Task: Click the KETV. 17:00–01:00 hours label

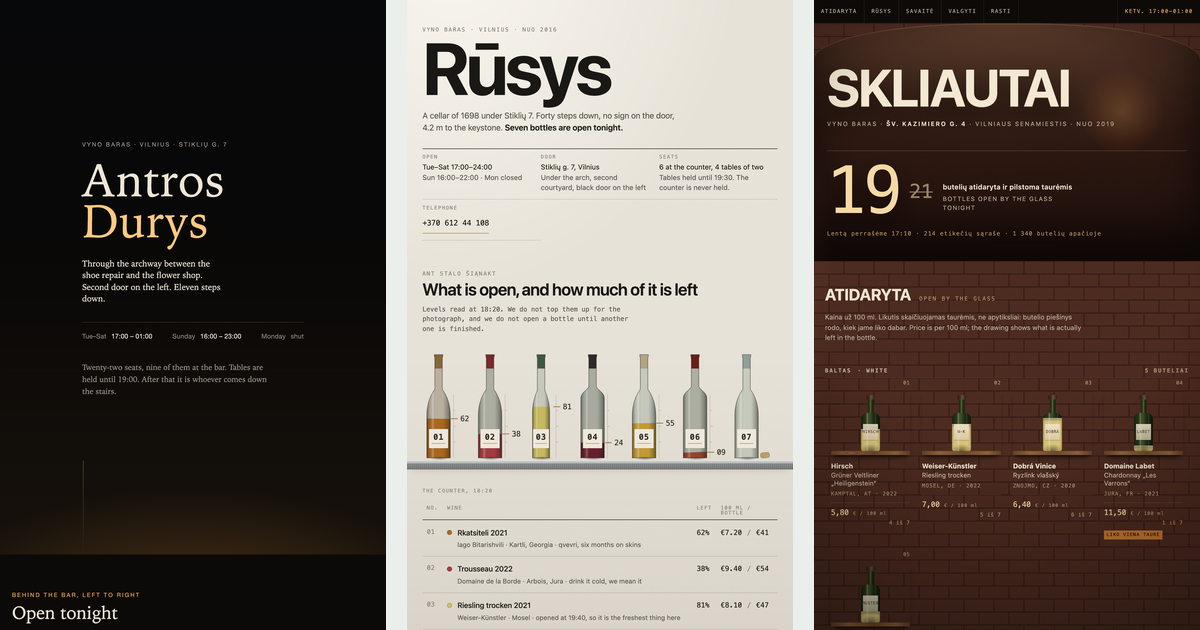Action: point(1159,10)
